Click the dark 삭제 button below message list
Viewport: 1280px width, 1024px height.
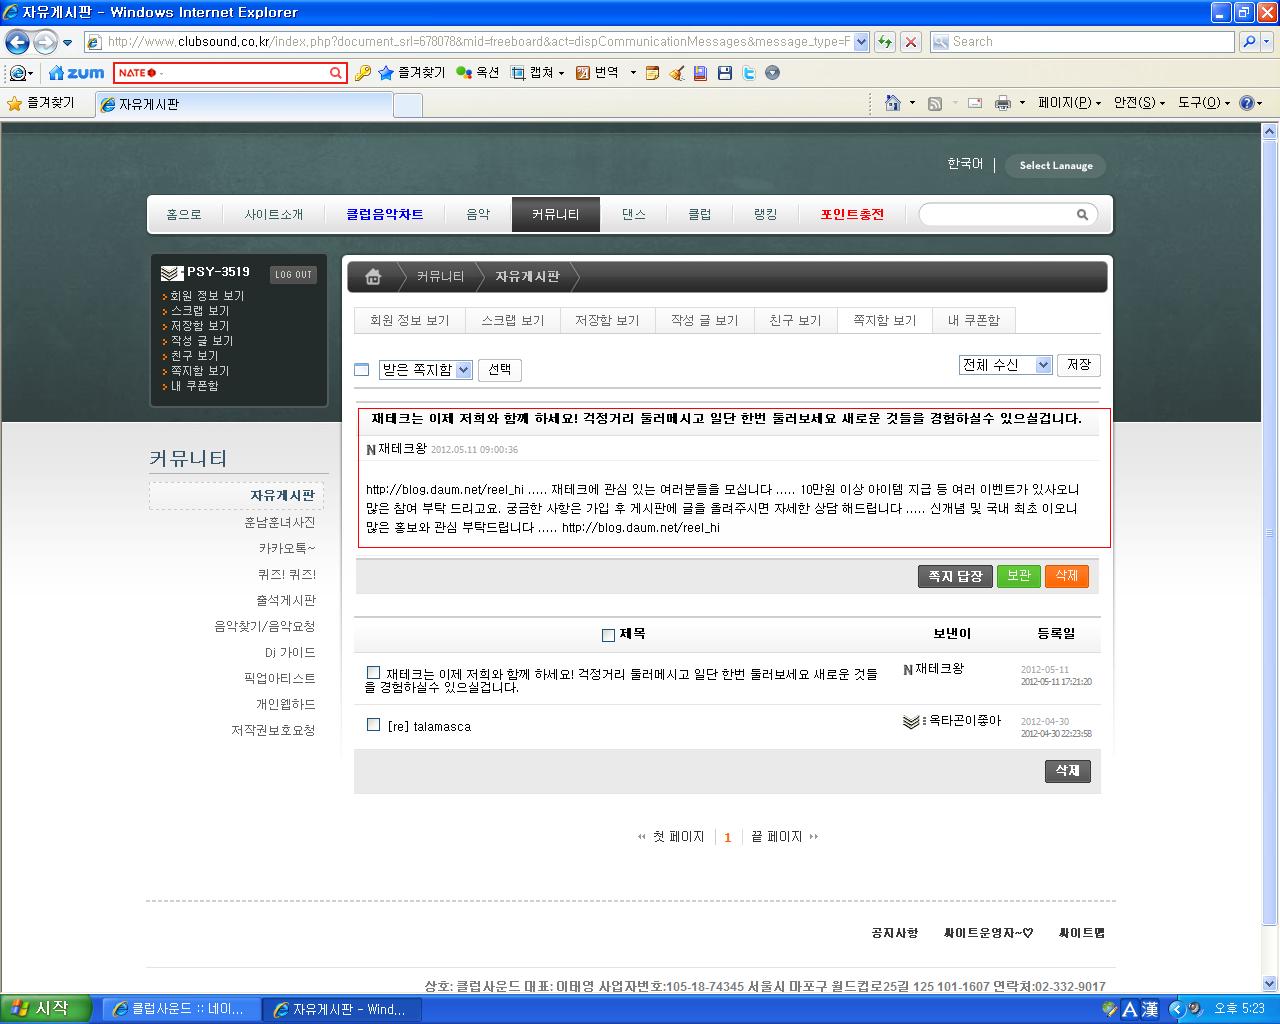tap(1068, 771)
